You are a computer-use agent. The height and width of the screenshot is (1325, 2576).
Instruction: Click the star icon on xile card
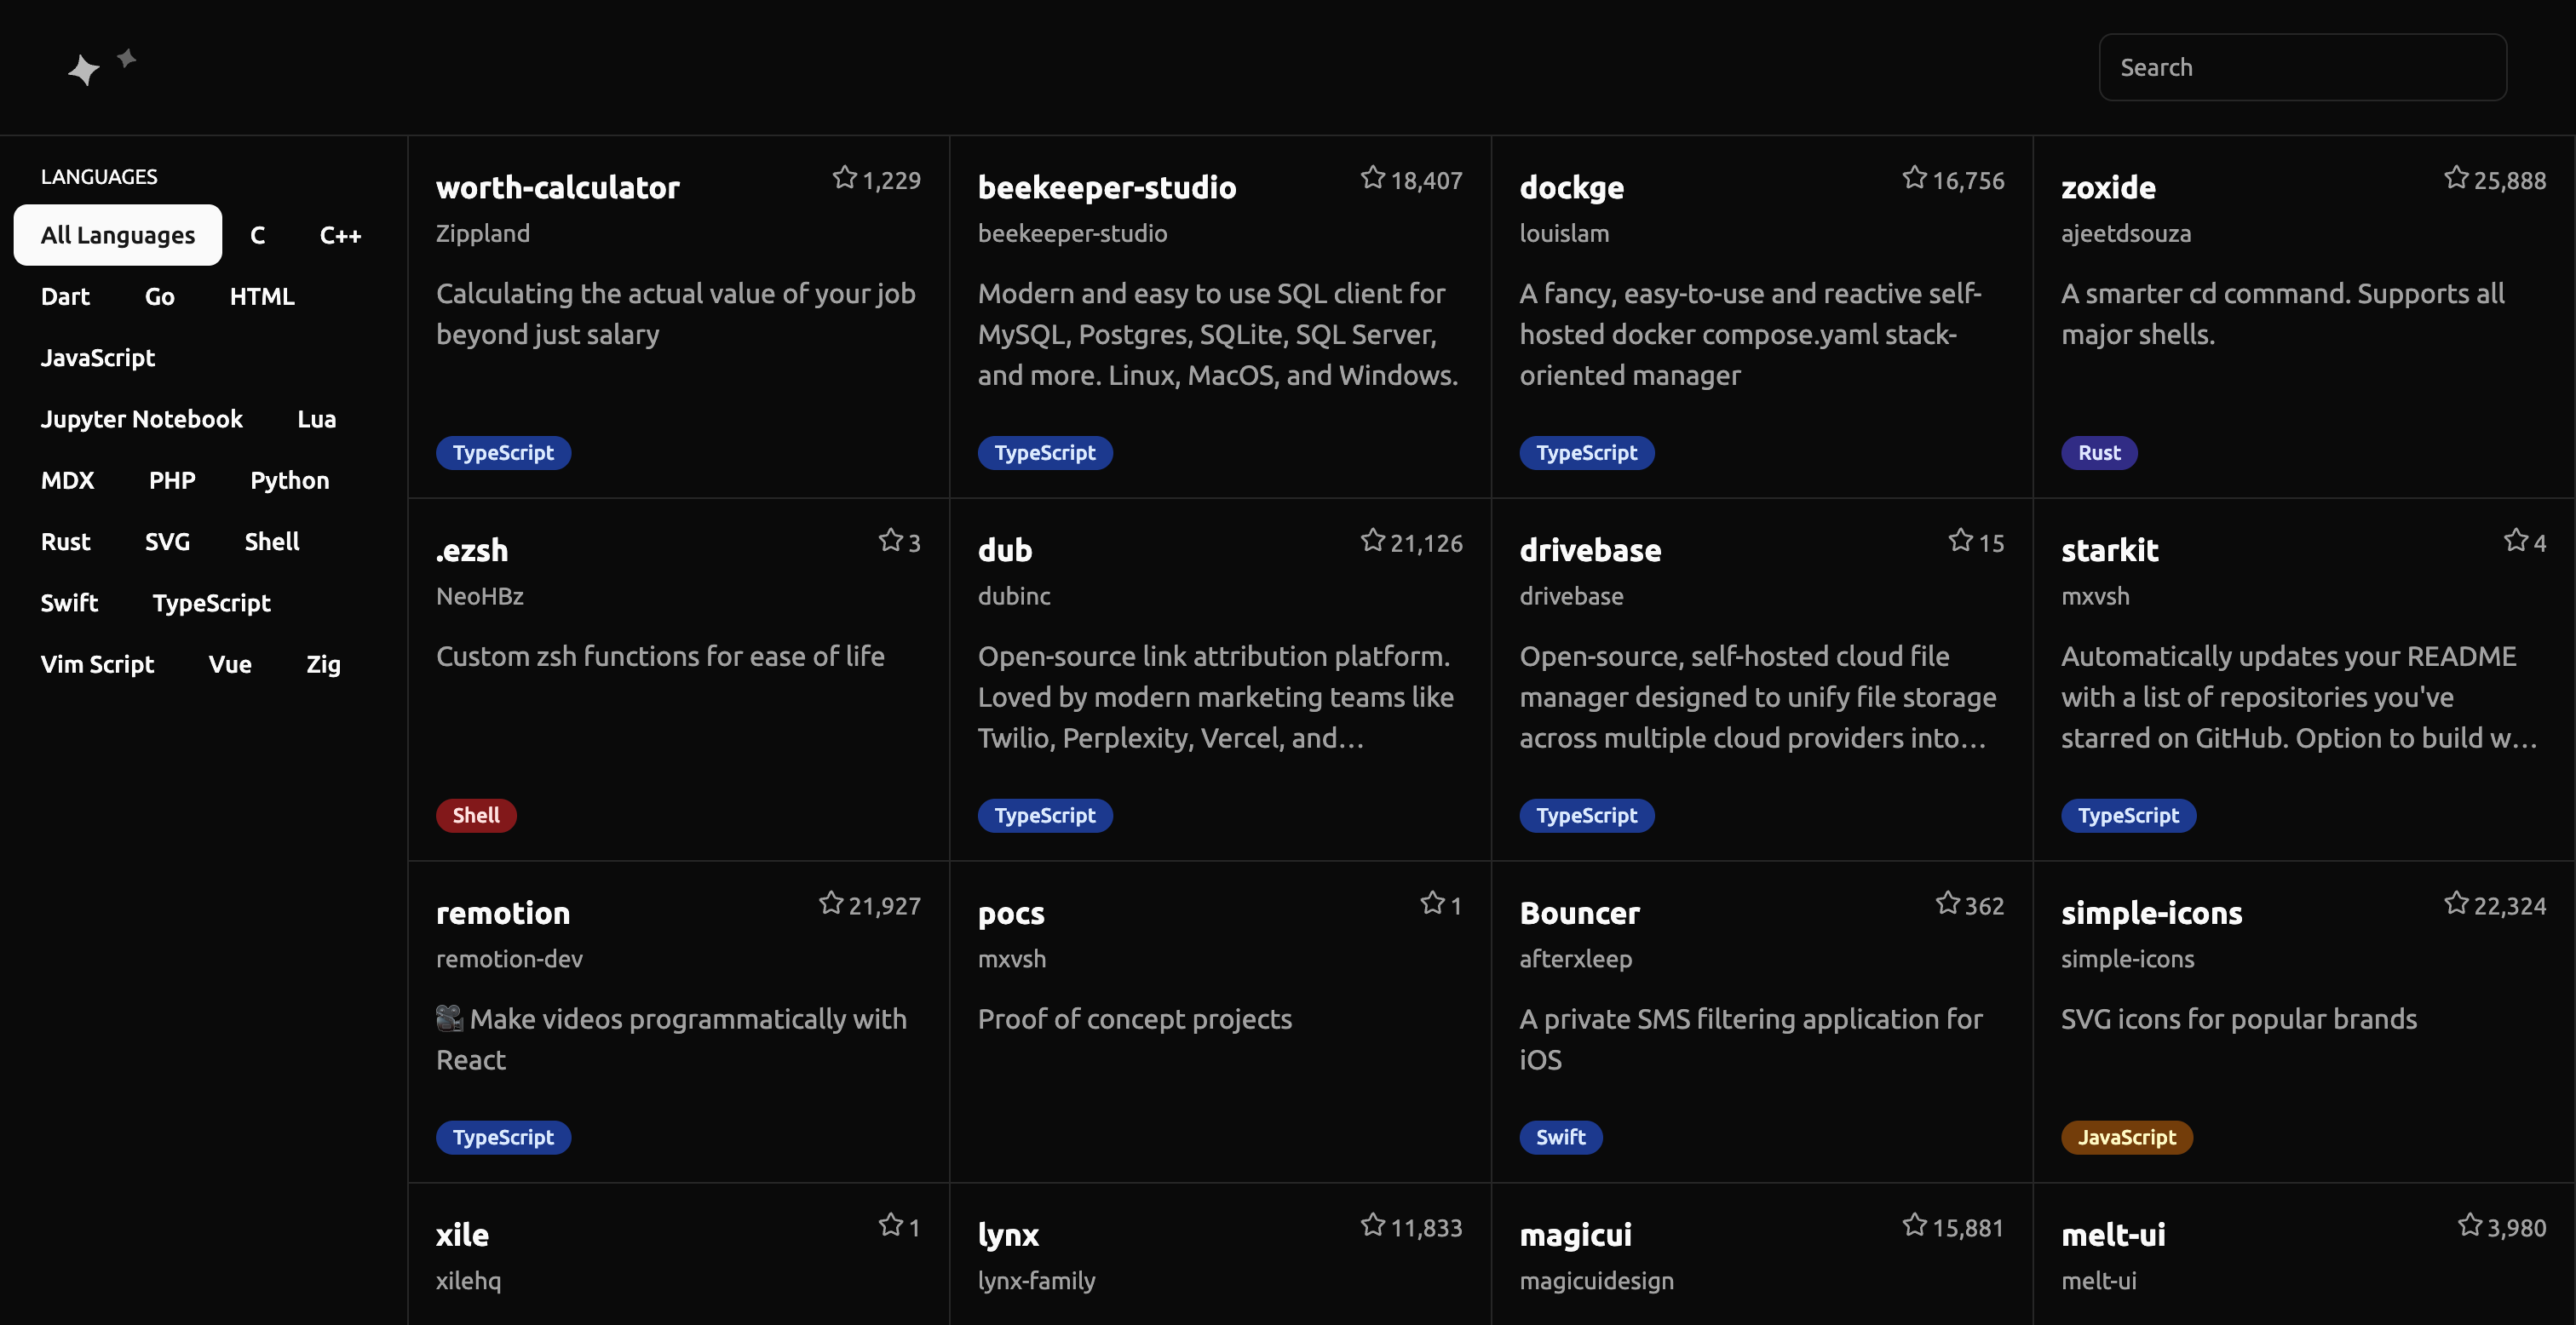point(891,1225)
